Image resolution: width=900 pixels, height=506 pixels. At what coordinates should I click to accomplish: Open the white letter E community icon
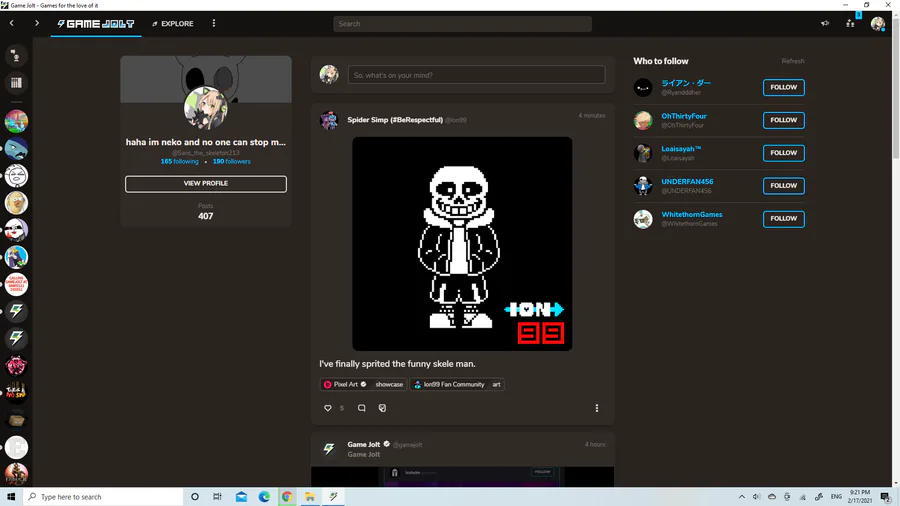[x=16, y=447]
